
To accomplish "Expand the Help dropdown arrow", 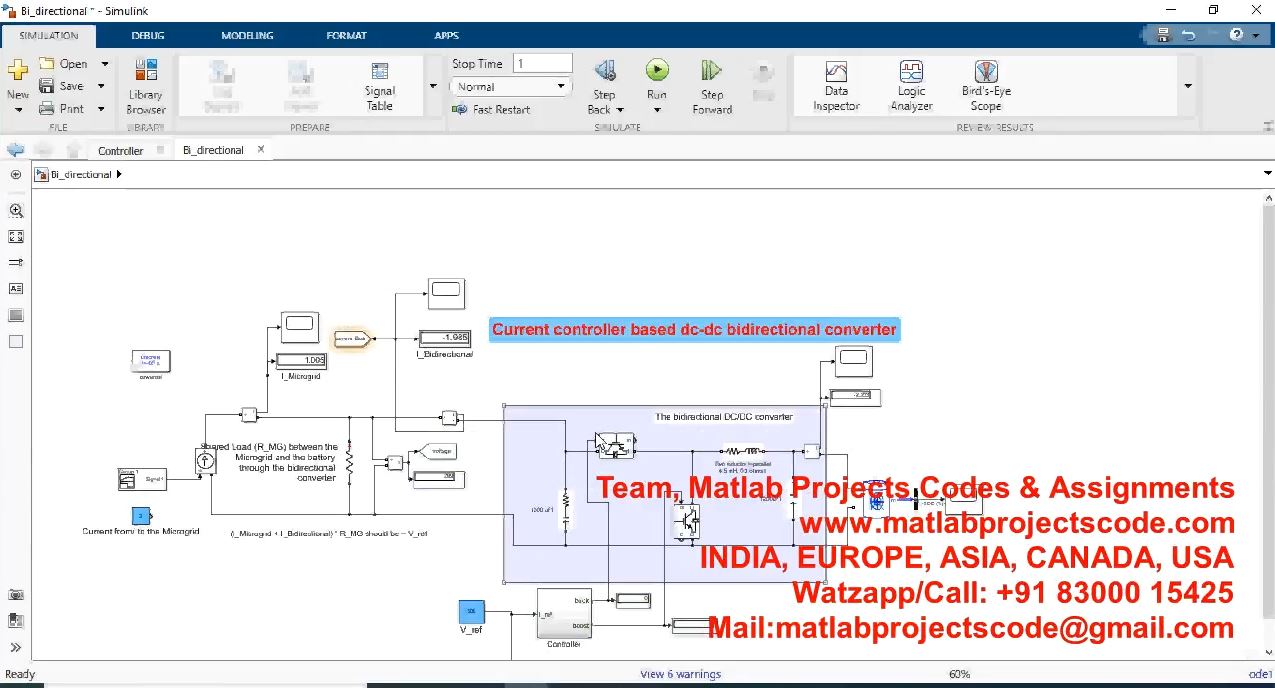I will pos(1255,34).
